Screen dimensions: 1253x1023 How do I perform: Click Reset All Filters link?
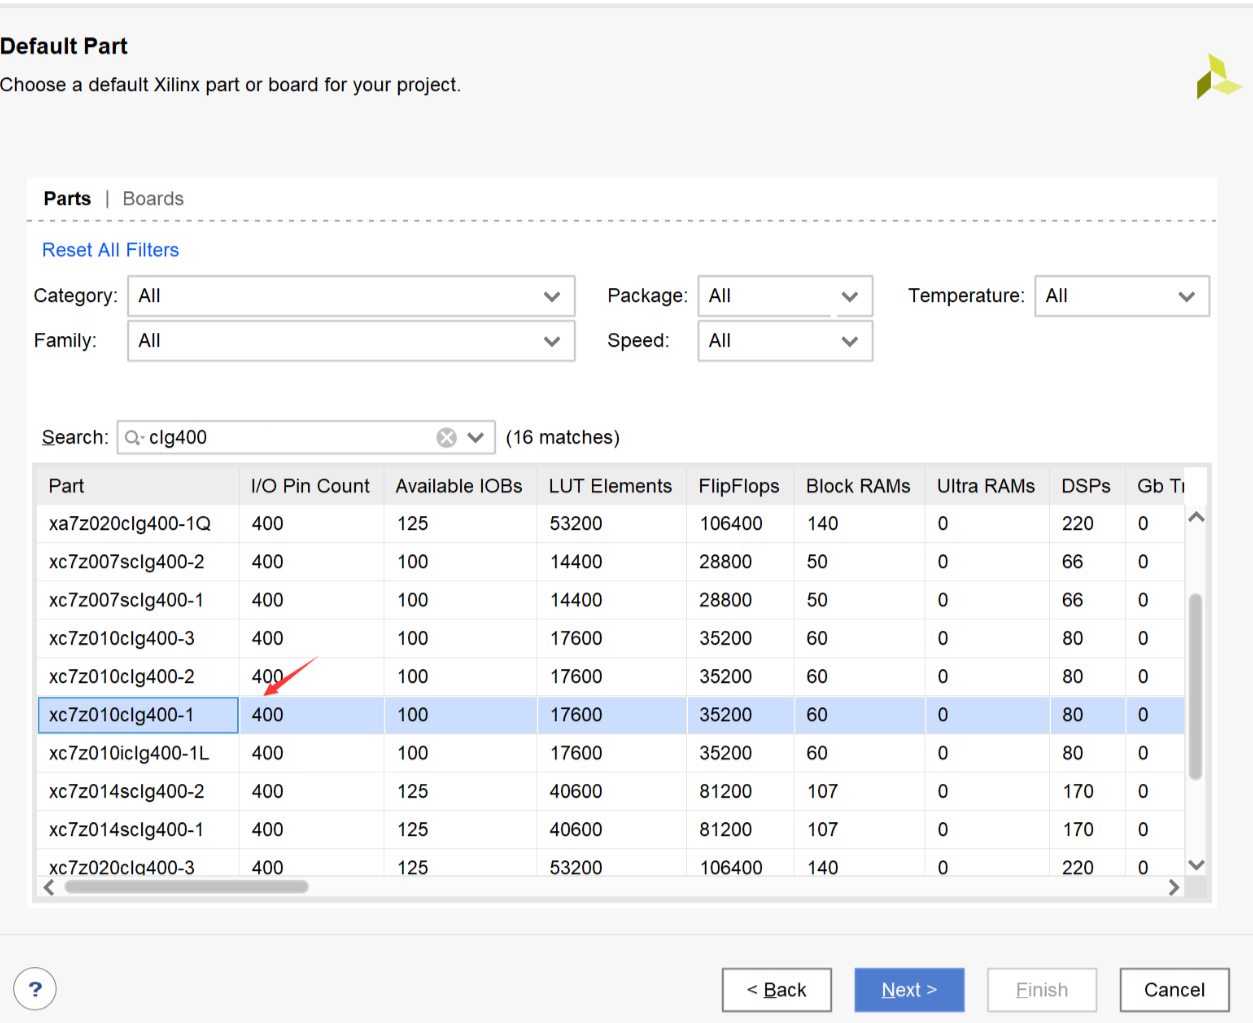(110, 250)
